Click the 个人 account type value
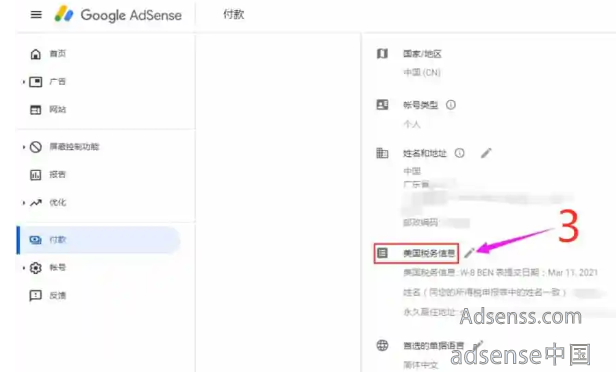 coord(412,125)
